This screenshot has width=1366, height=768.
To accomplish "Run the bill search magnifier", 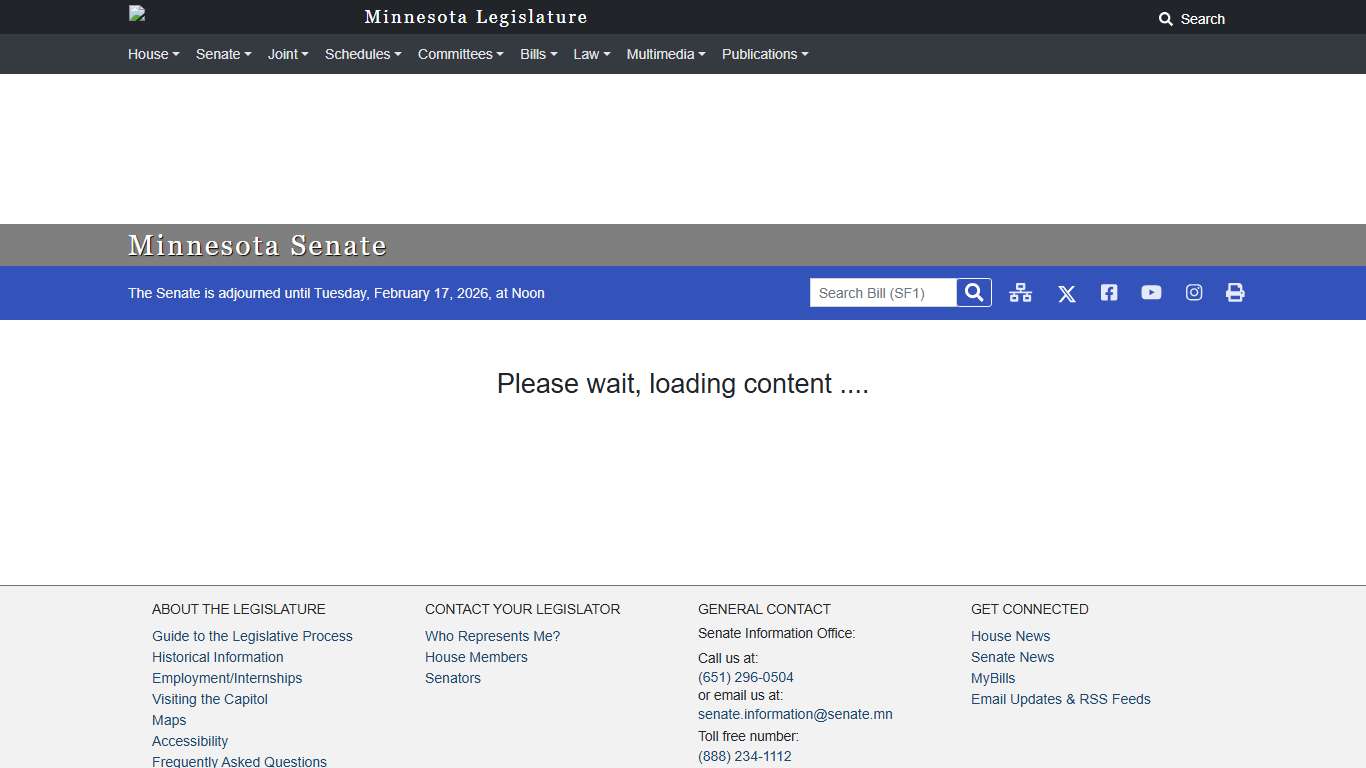I will (x=972, y=292).
